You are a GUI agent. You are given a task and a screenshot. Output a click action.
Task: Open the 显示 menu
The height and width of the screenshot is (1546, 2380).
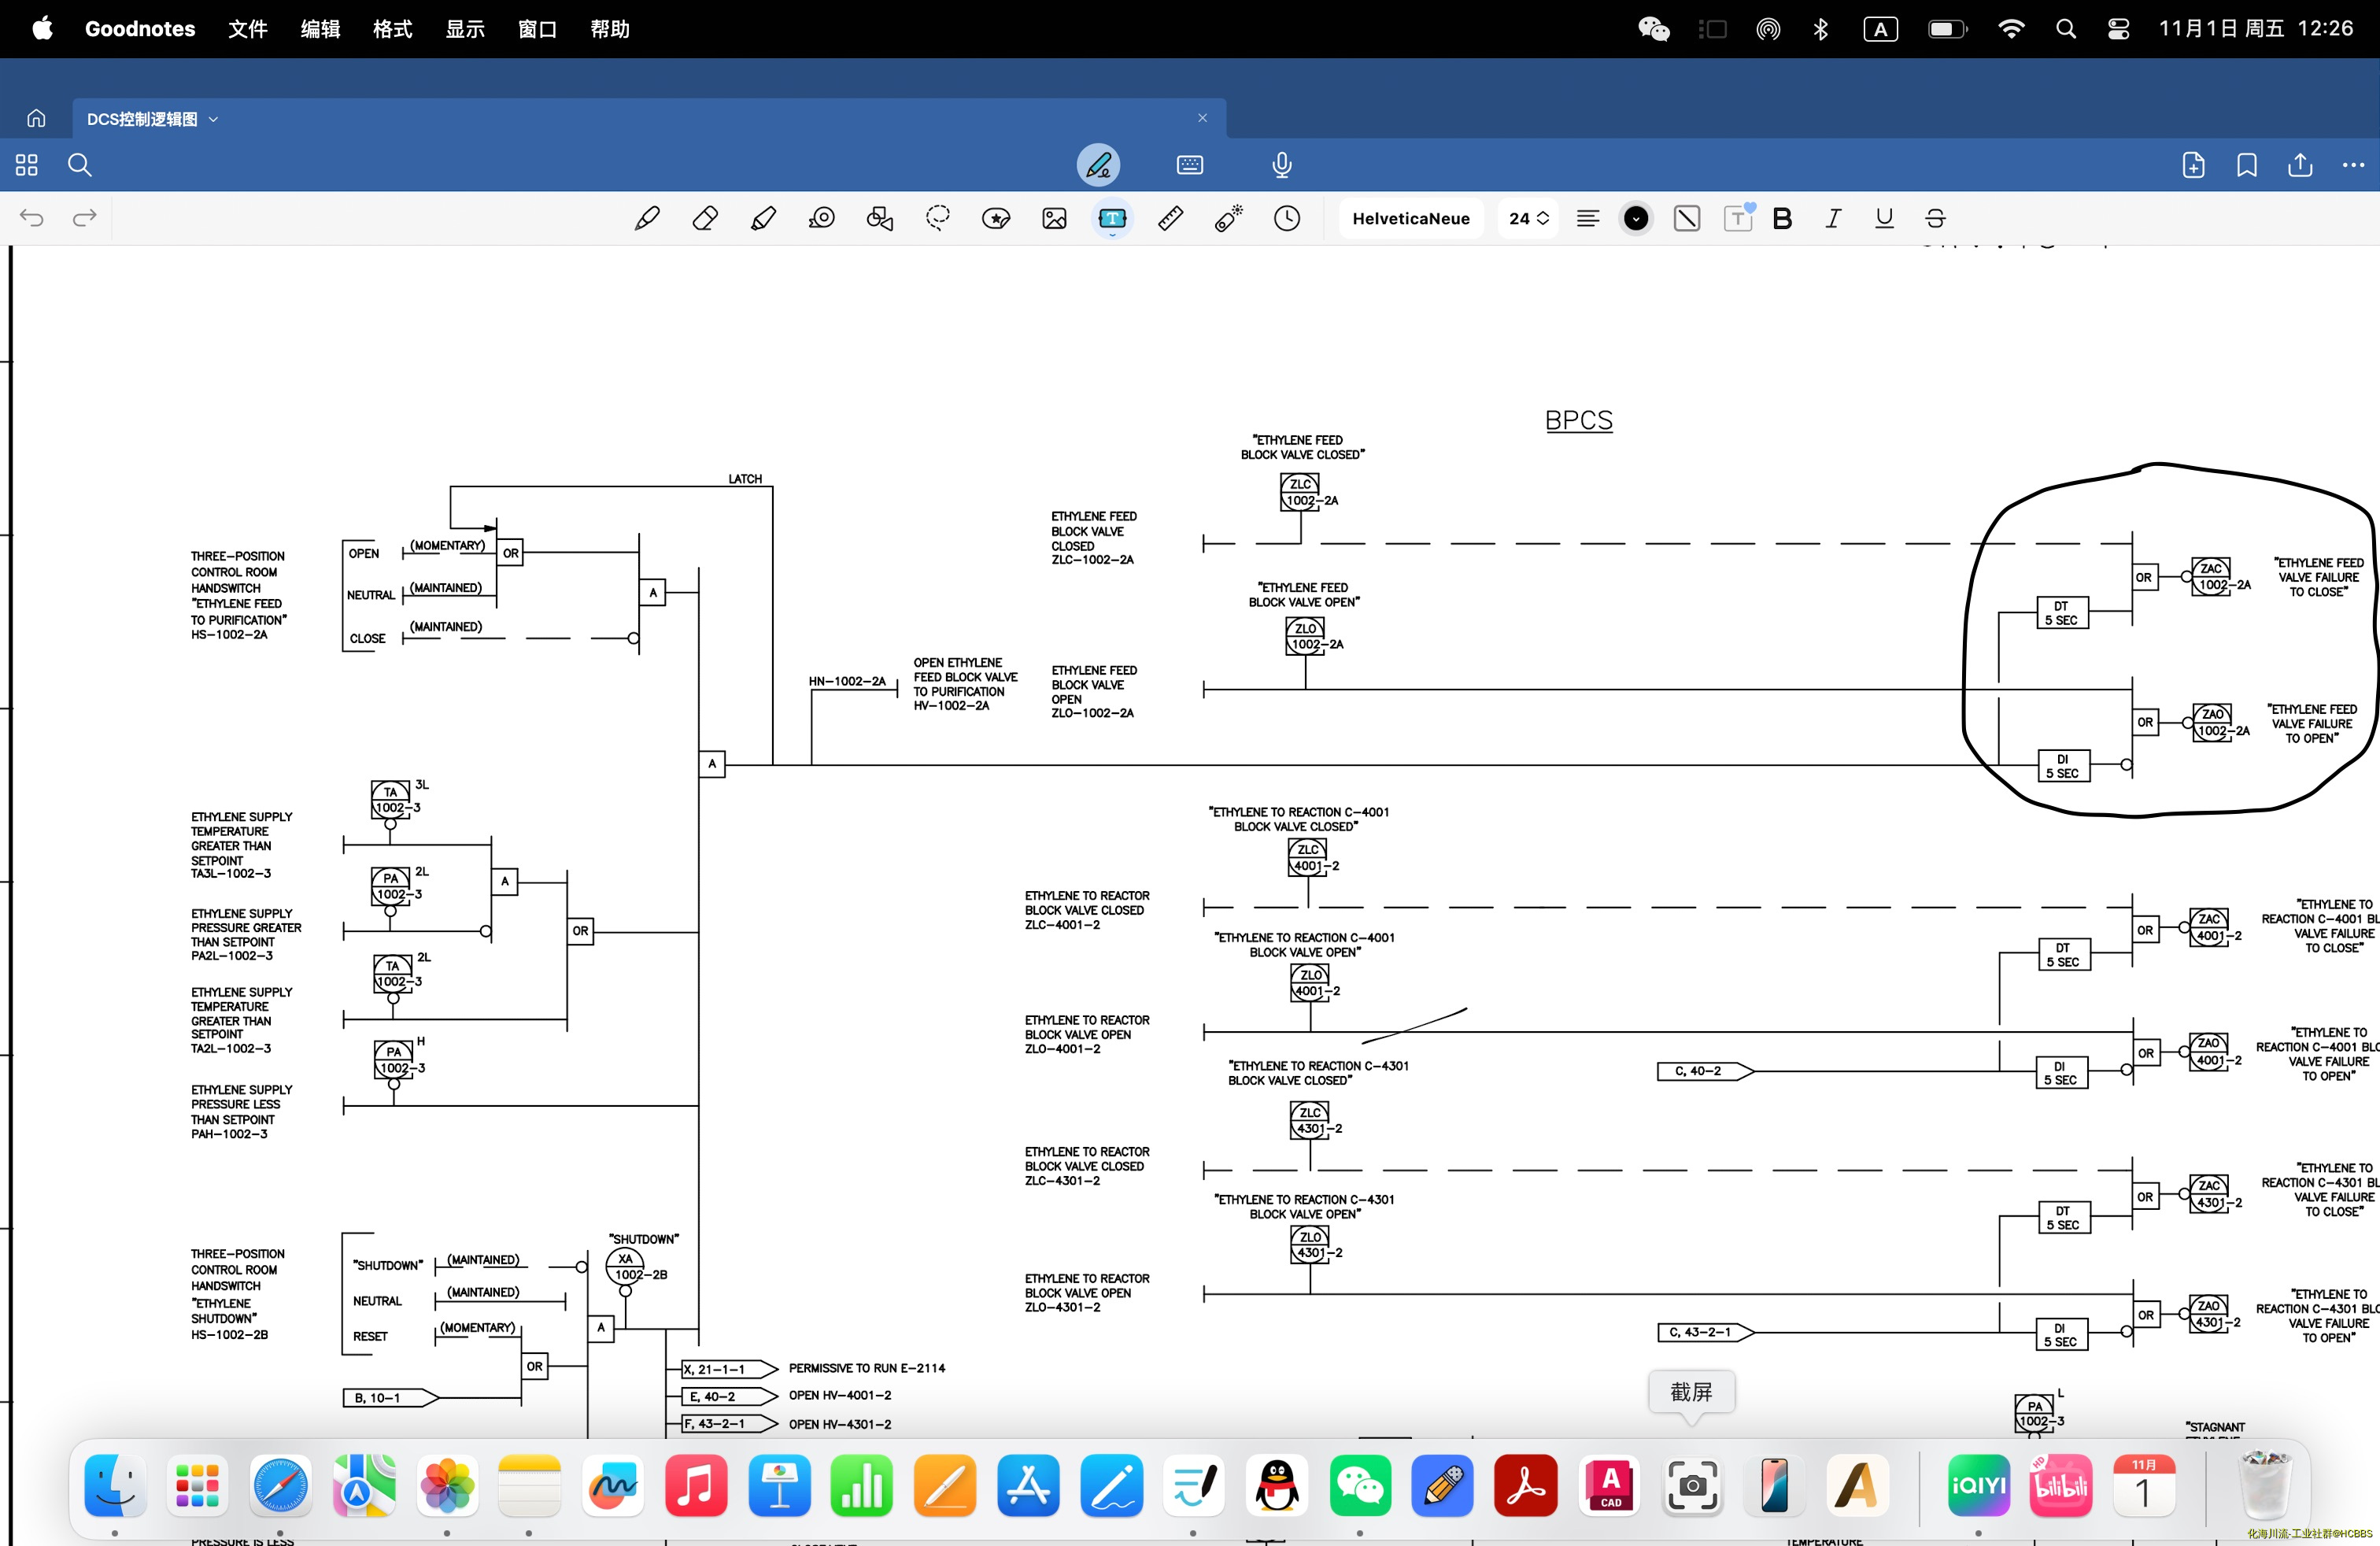(x=465, y=29)
